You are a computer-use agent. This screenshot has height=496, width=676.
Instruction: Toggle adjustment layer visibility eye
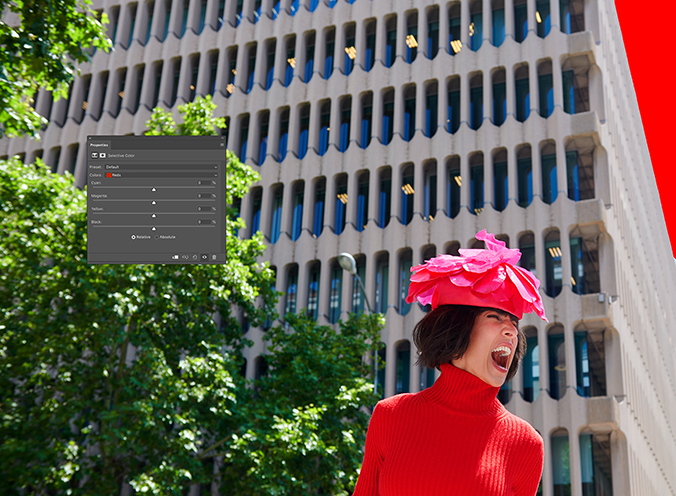(204, 257)
